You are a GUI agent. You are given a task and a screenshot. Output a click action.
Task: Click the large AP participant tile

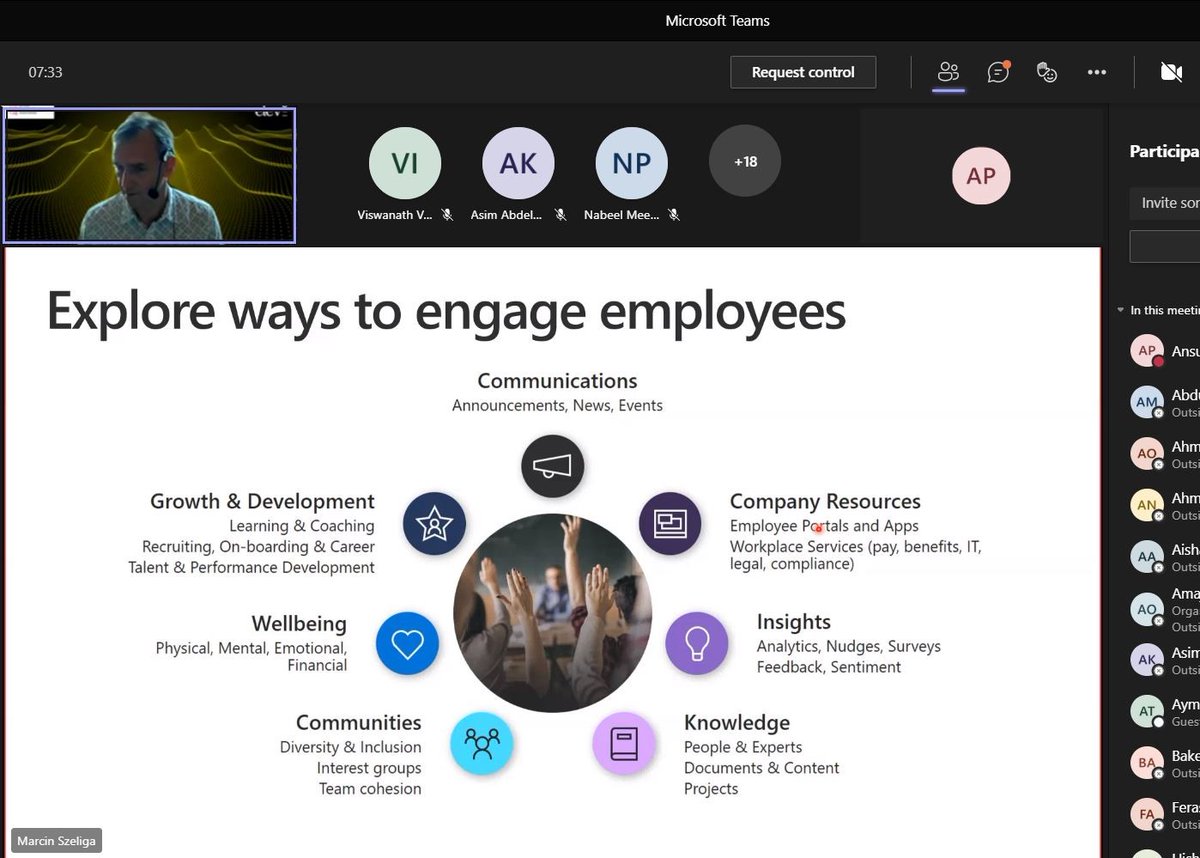pyautogui.click(x=981, y=176)
